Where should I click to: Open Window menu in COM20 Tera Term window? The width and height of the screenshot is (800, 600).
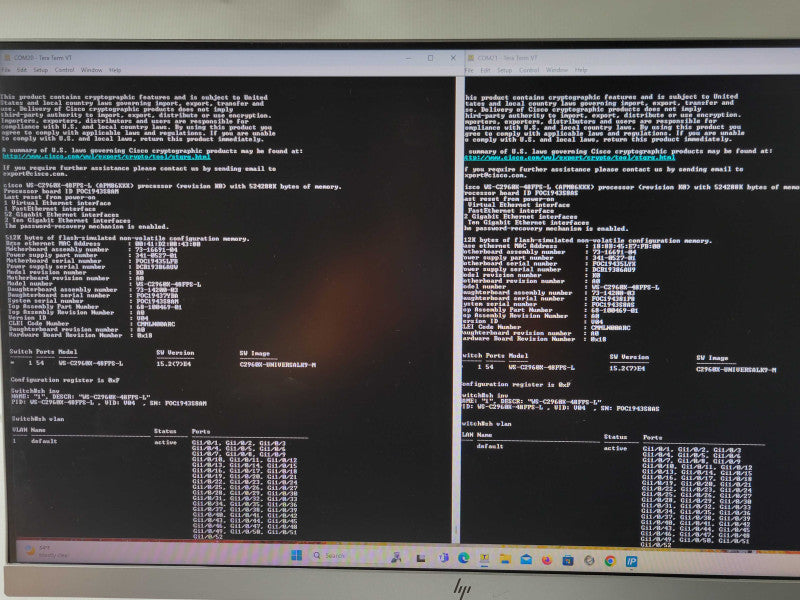tap(92, 70)
